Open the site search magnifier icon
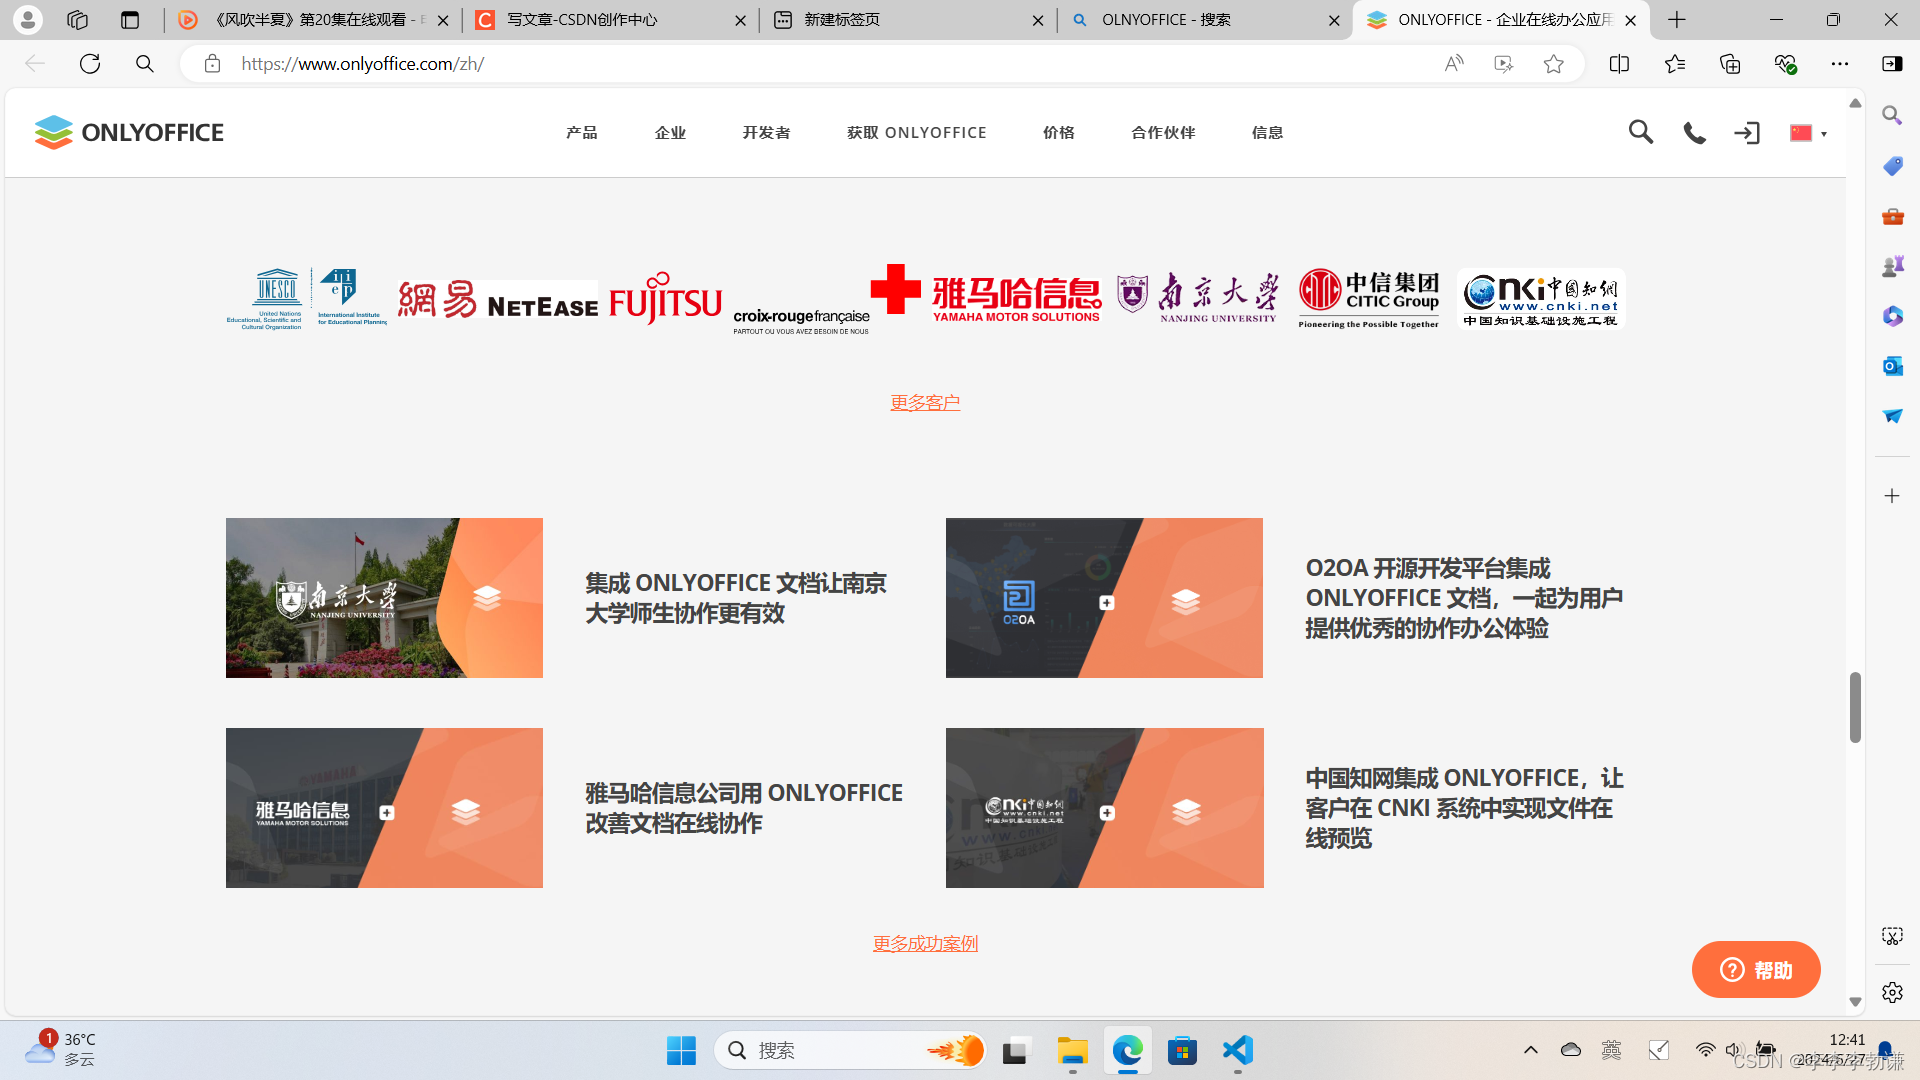This screenshot has height=1080, width=1920. 1640,132
